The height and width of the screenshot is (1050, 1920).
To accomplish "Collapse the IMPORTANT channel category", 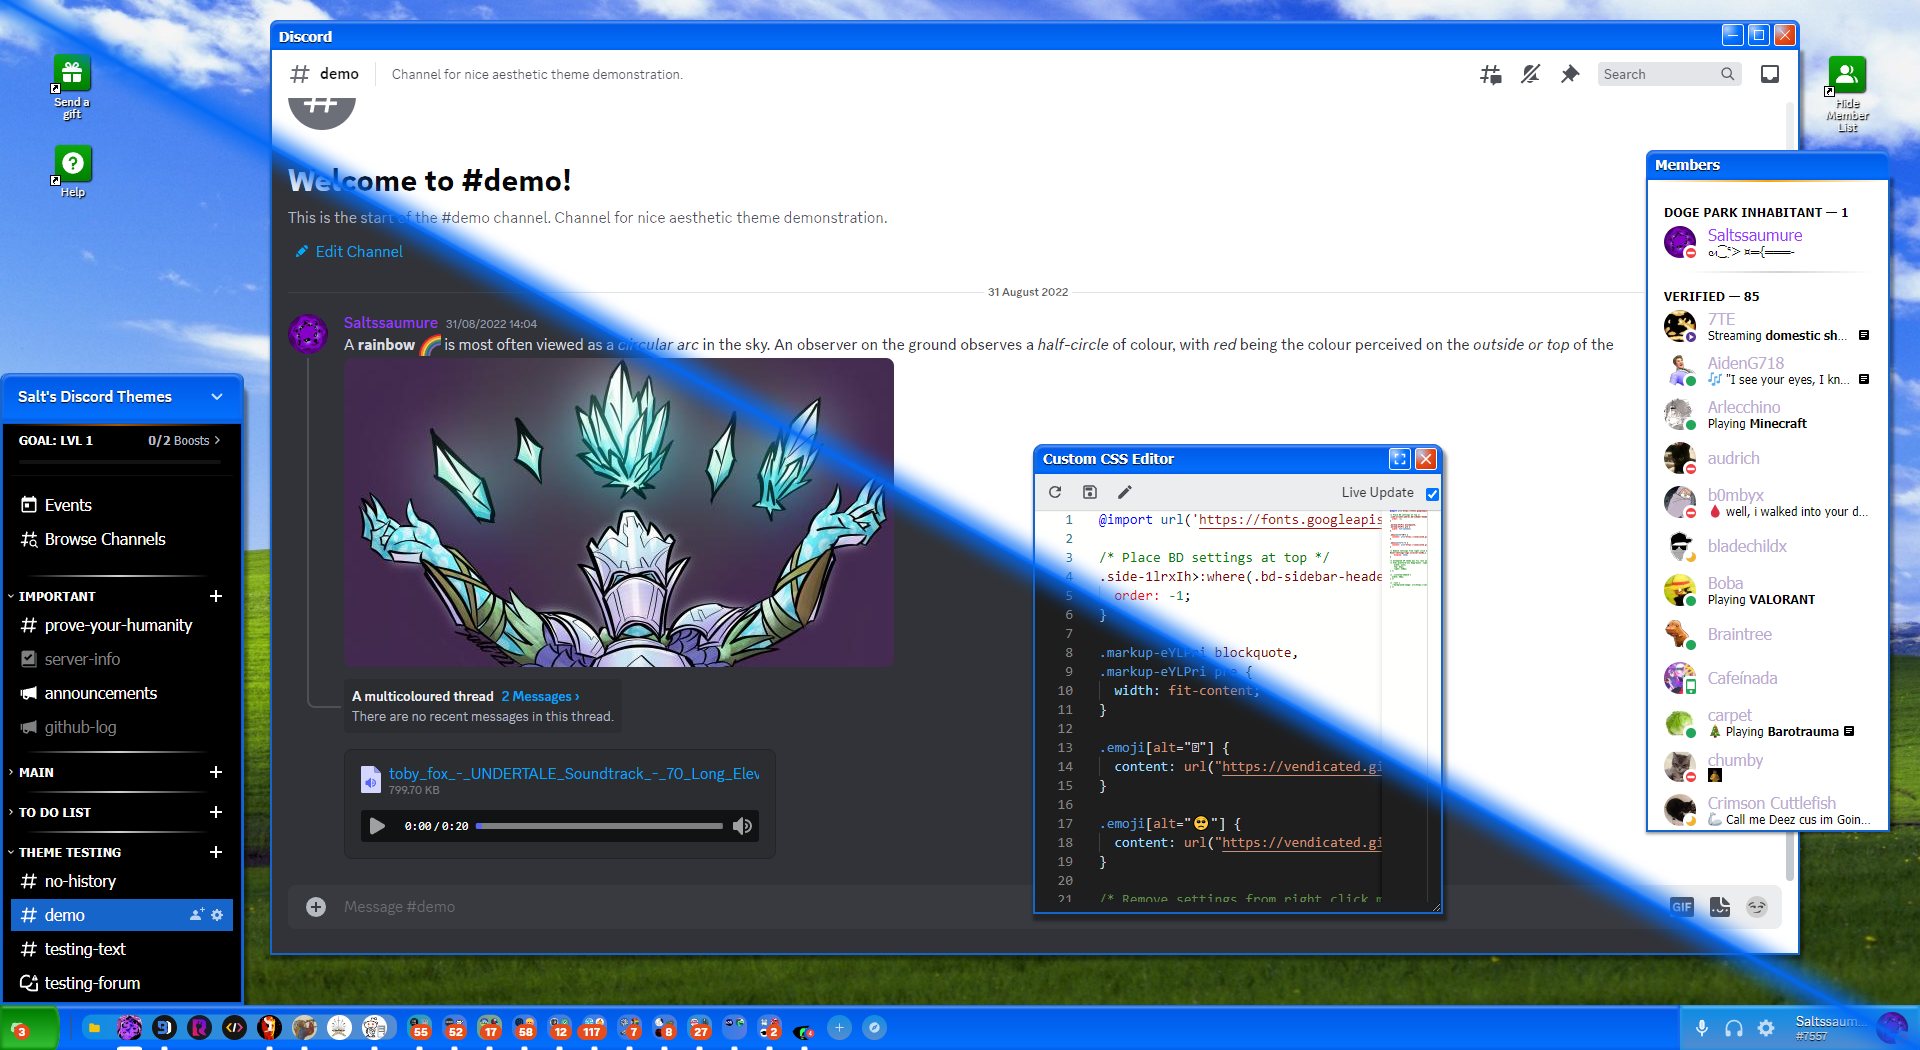I will 57,596.
